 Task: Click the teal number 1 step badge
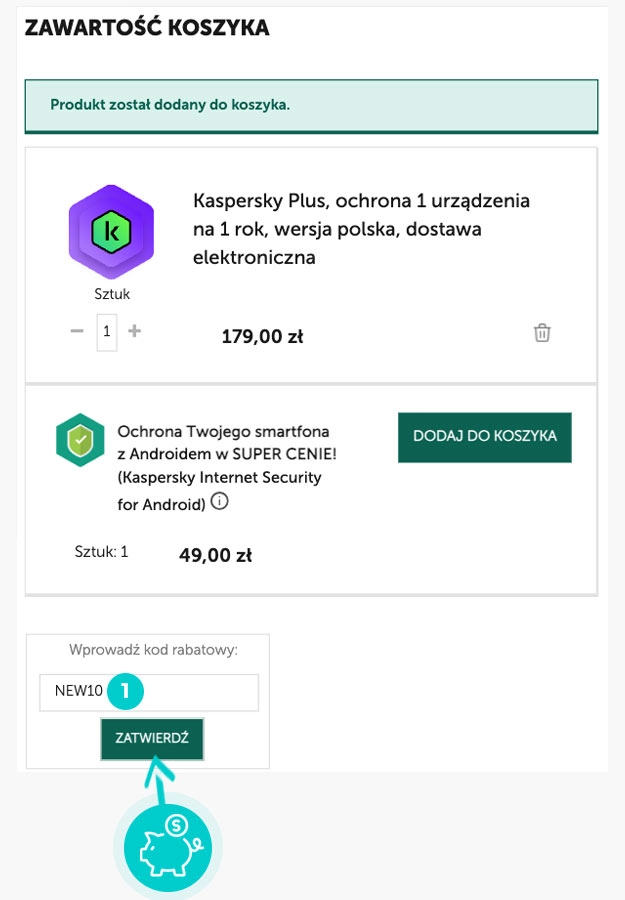coord(126,691)
